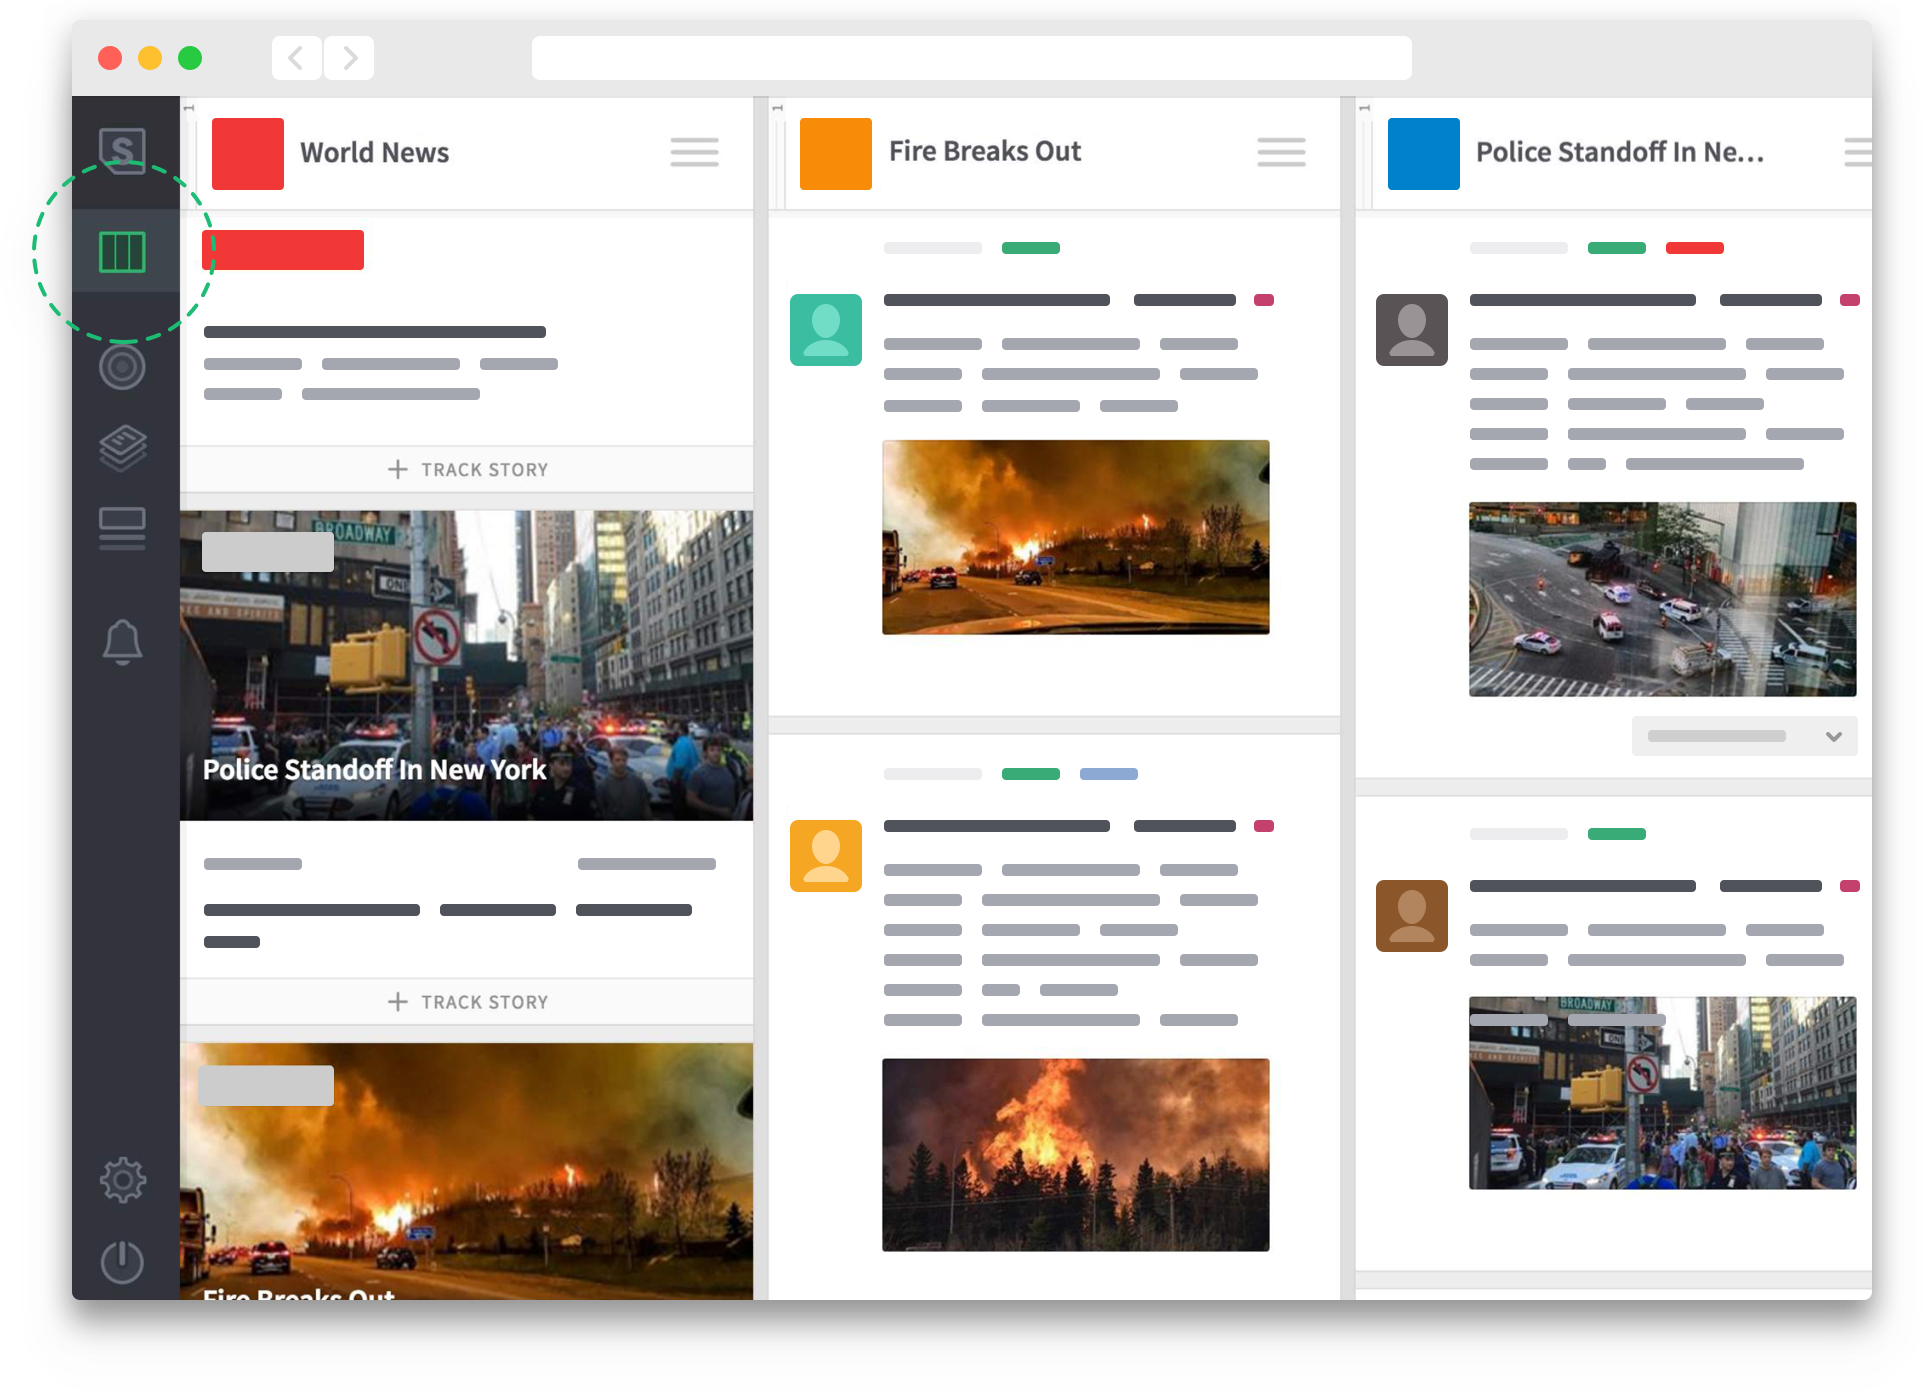Click the columns view icon in sidebar

coord(122,251)
